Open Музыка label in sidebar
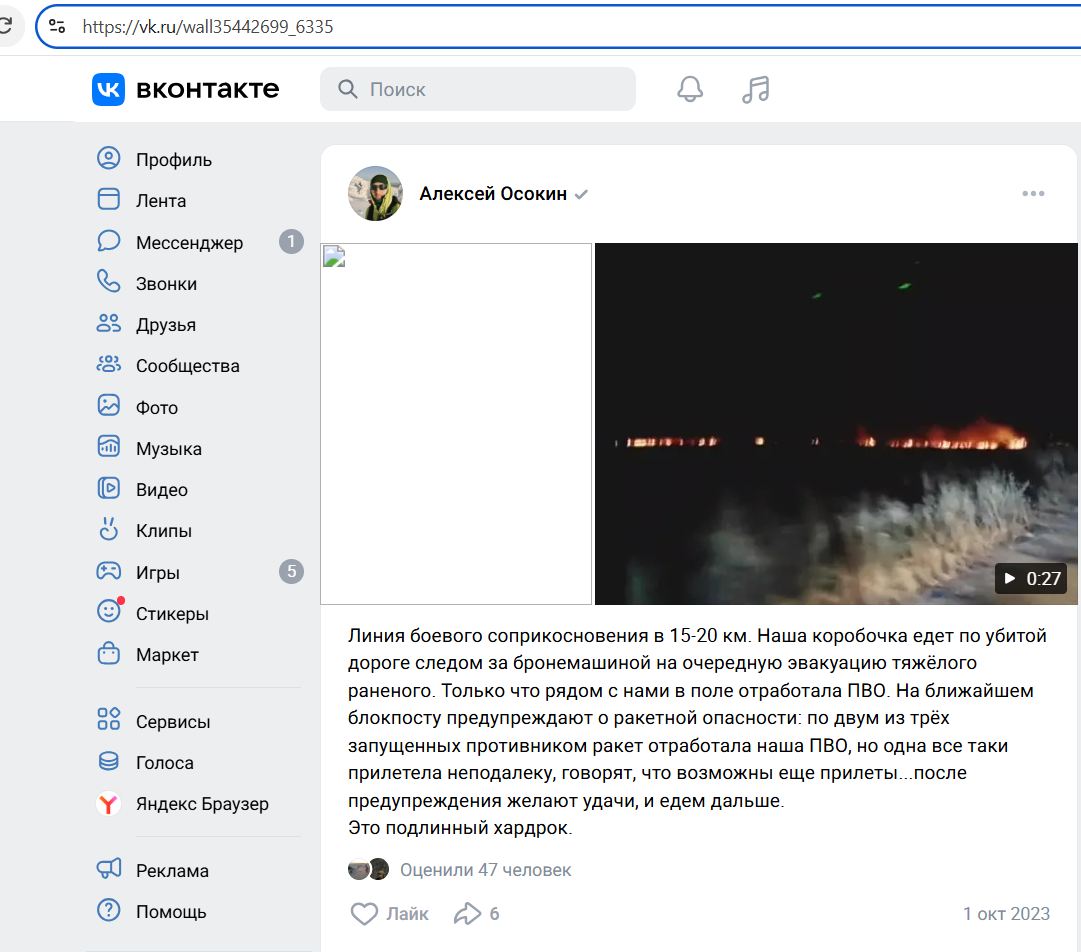Screen dimensions: 1081x952 click(x=169, y=449)
